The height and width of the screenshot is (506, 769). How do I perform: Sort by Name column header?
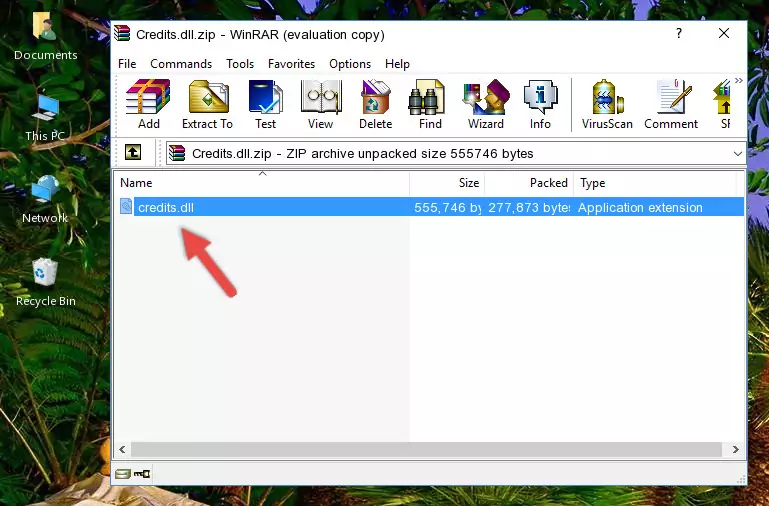pos(262,183)
